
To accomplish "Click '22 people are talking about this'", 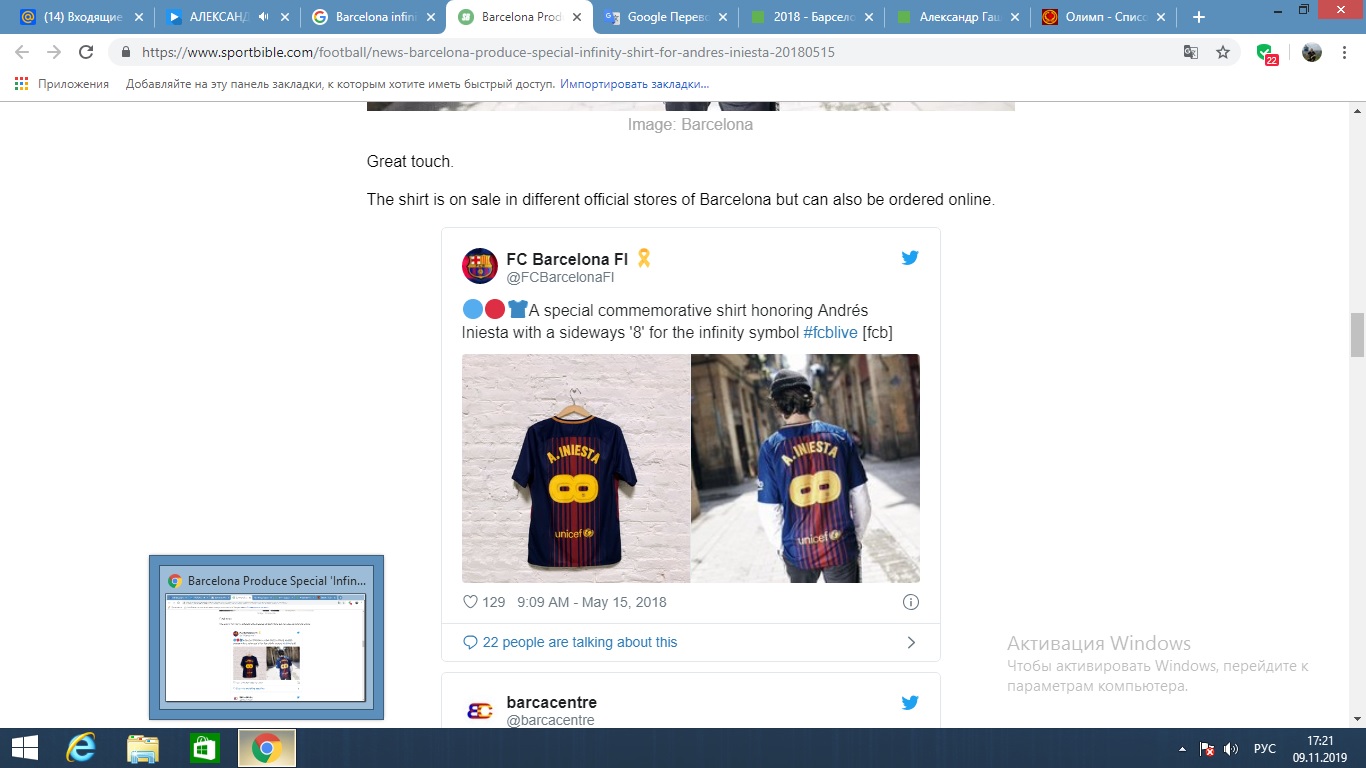I will 580,642.
